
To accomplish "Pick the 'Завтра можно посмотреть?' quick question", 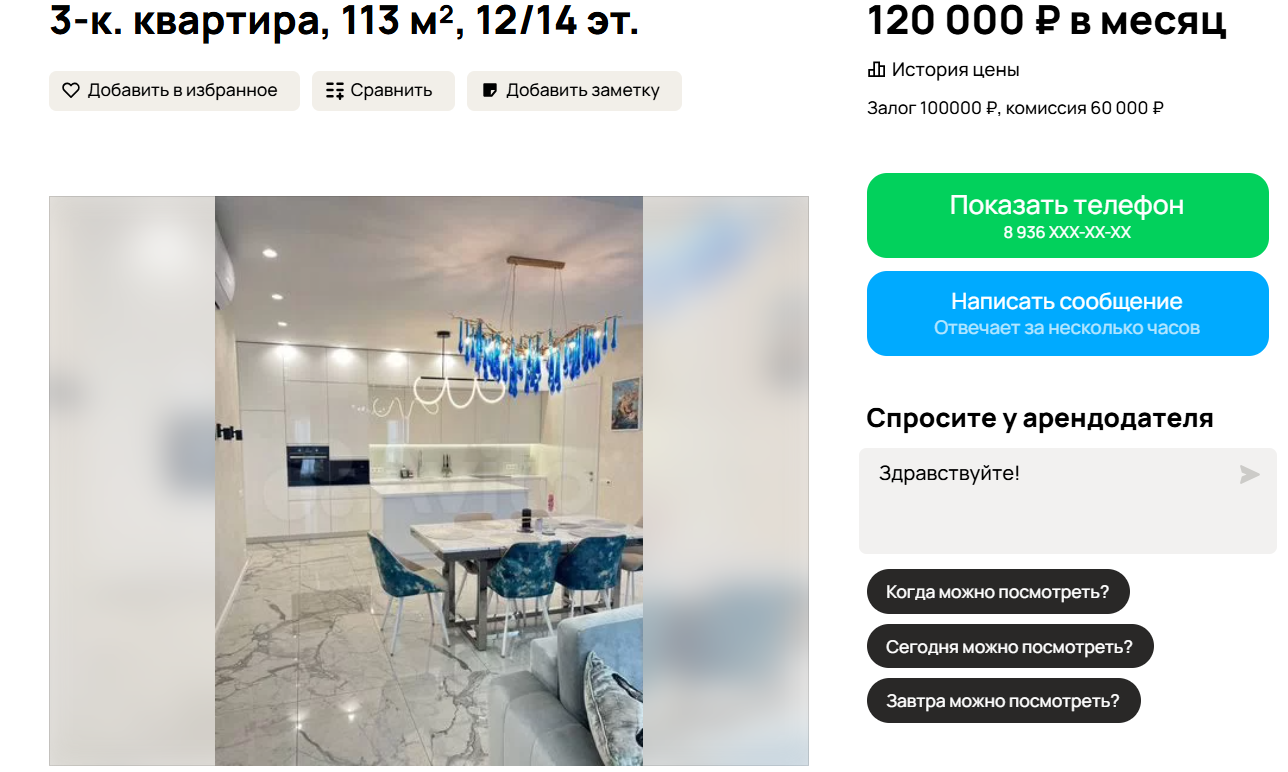I will click(x=1003, y=701).
